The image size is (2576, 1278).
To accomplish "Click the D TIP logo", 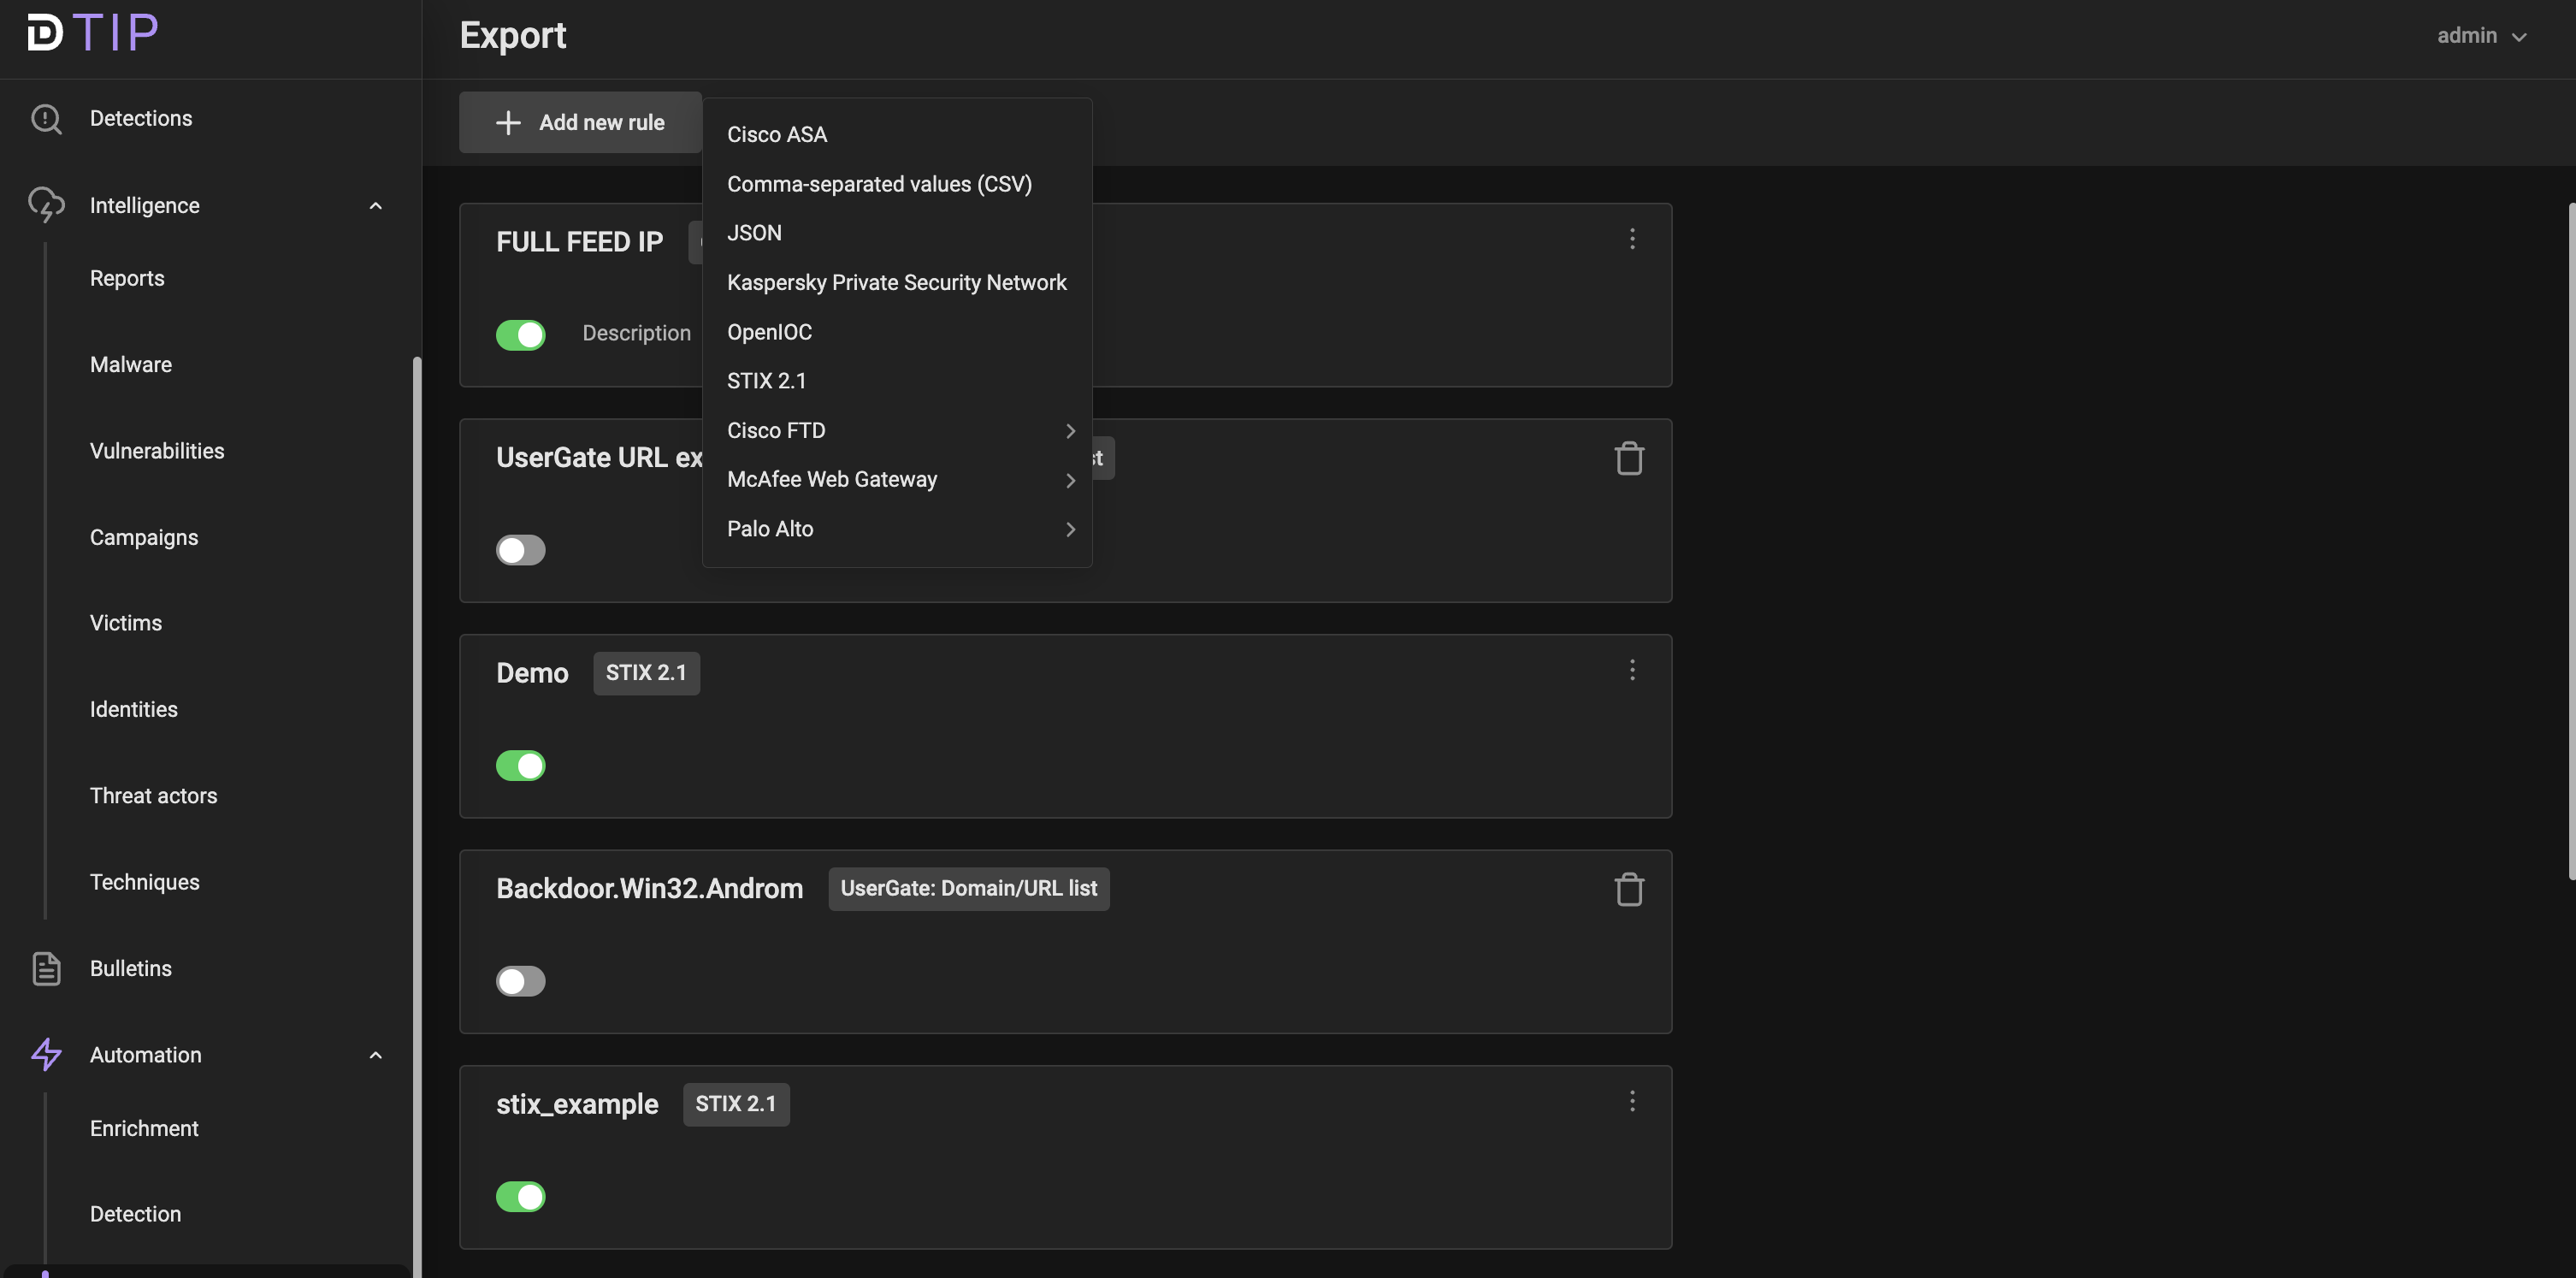I will (x=92, y=33).
